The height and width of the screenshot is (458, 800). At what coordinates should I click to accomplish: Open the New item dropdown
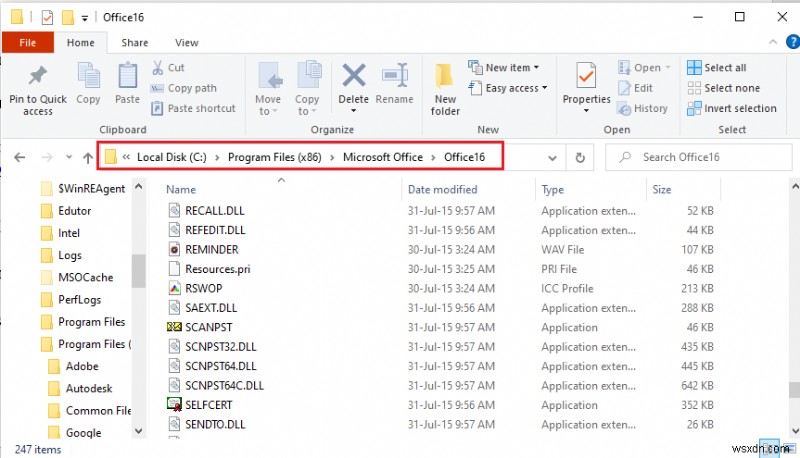pyautogui.click(x=504, y=67)
